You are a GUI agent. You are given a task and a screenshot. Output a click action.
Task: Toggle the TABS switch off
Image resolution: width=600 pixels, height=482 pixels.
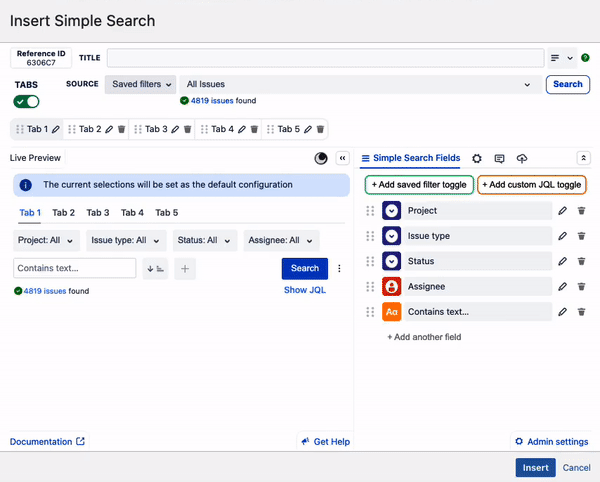pyautogui.click(x=27, y=101)
